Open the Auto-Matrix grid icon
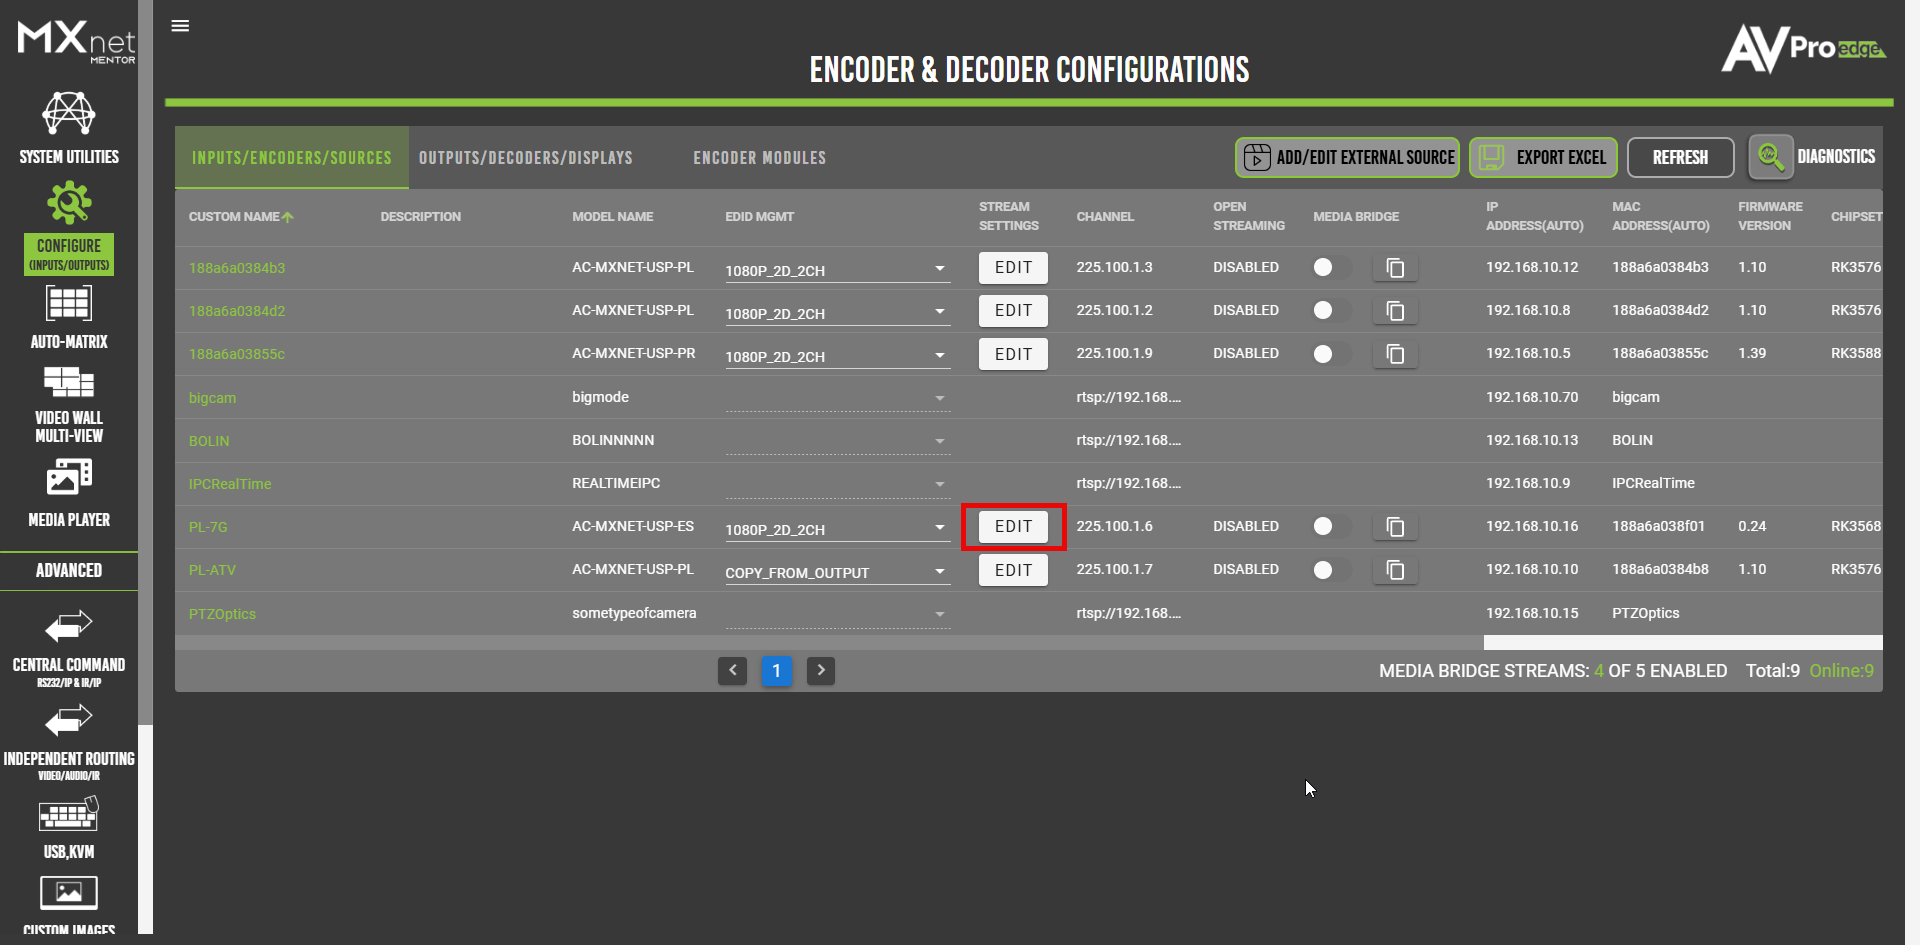1920x945 pixels. (x=69, y=303)
